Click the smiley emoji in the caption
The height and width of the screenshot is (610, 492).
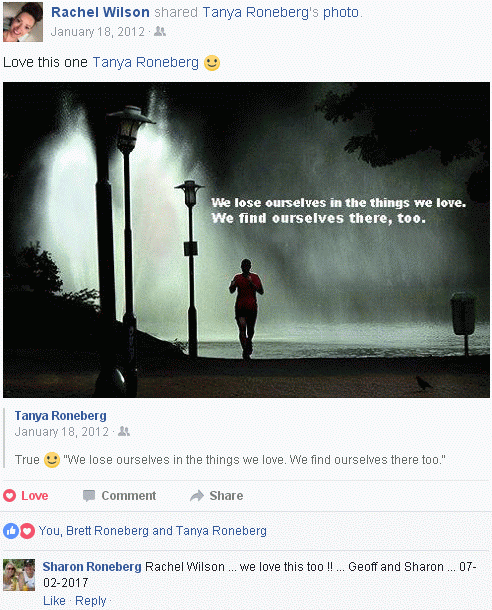pos(212,63)
